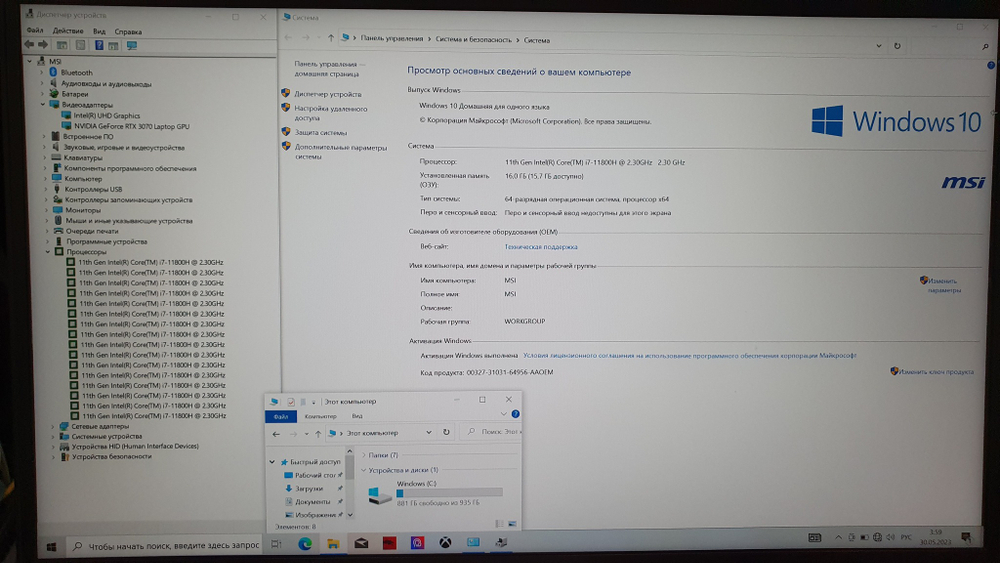Open System window address dropdown arrow

(879, 45)
